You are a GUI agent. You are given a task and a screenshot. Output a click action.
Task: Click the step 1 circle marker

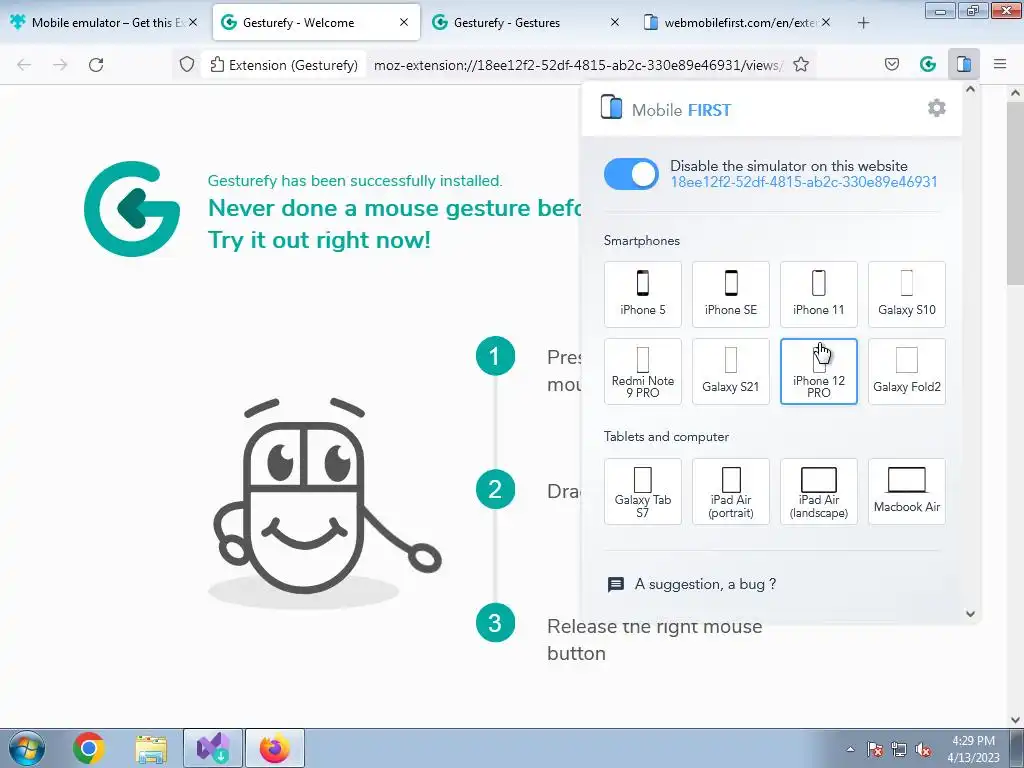pyautogui.click(x=495, y=356)
